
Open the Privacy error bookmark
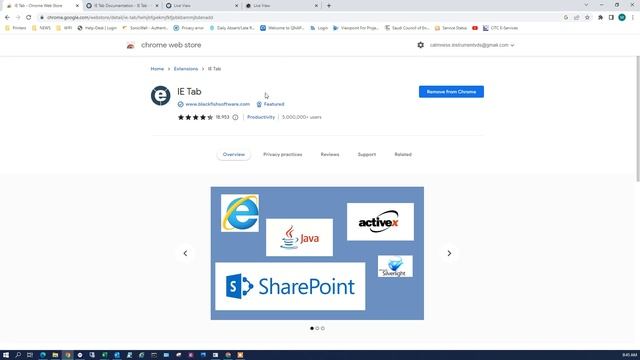pyautogui.click(x=188, y=28)
